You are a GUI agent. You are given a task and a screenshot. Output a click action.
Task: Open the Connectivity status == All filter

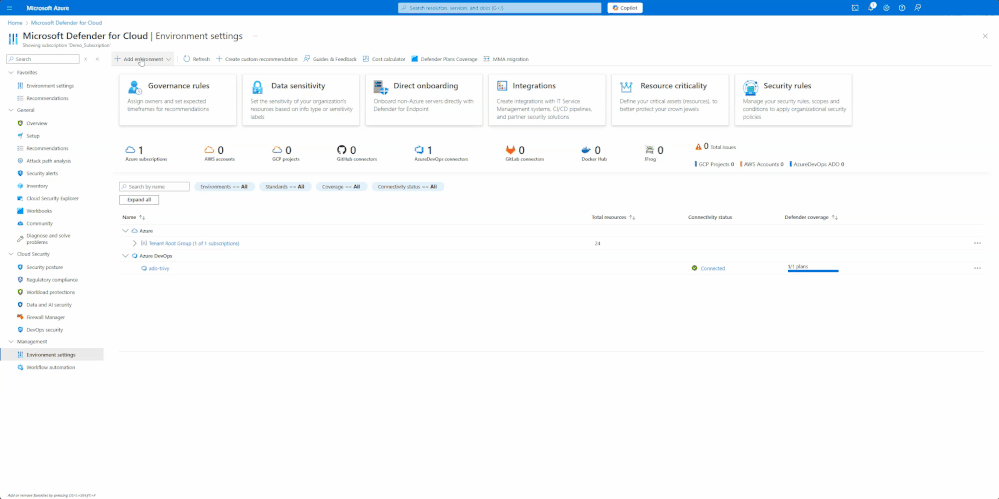point(408,187)
